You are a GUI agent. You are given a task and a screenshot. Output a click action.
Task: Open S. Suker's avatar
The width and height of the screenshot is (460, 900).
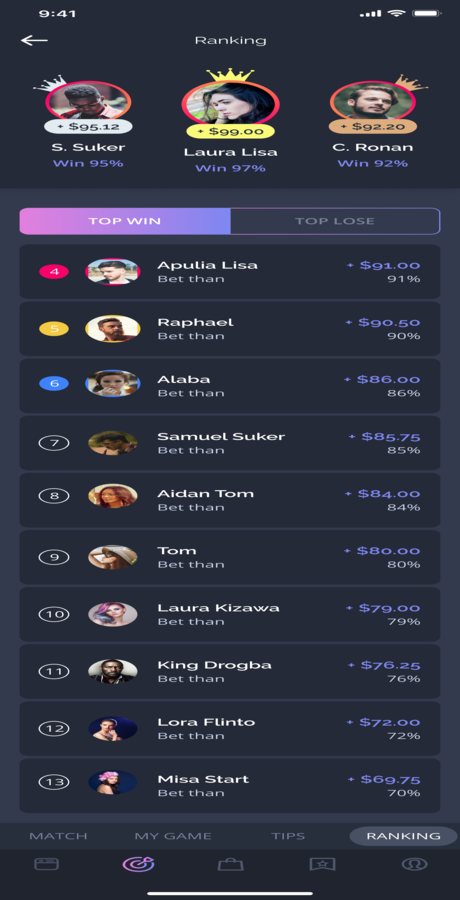(x=88, y=101)
